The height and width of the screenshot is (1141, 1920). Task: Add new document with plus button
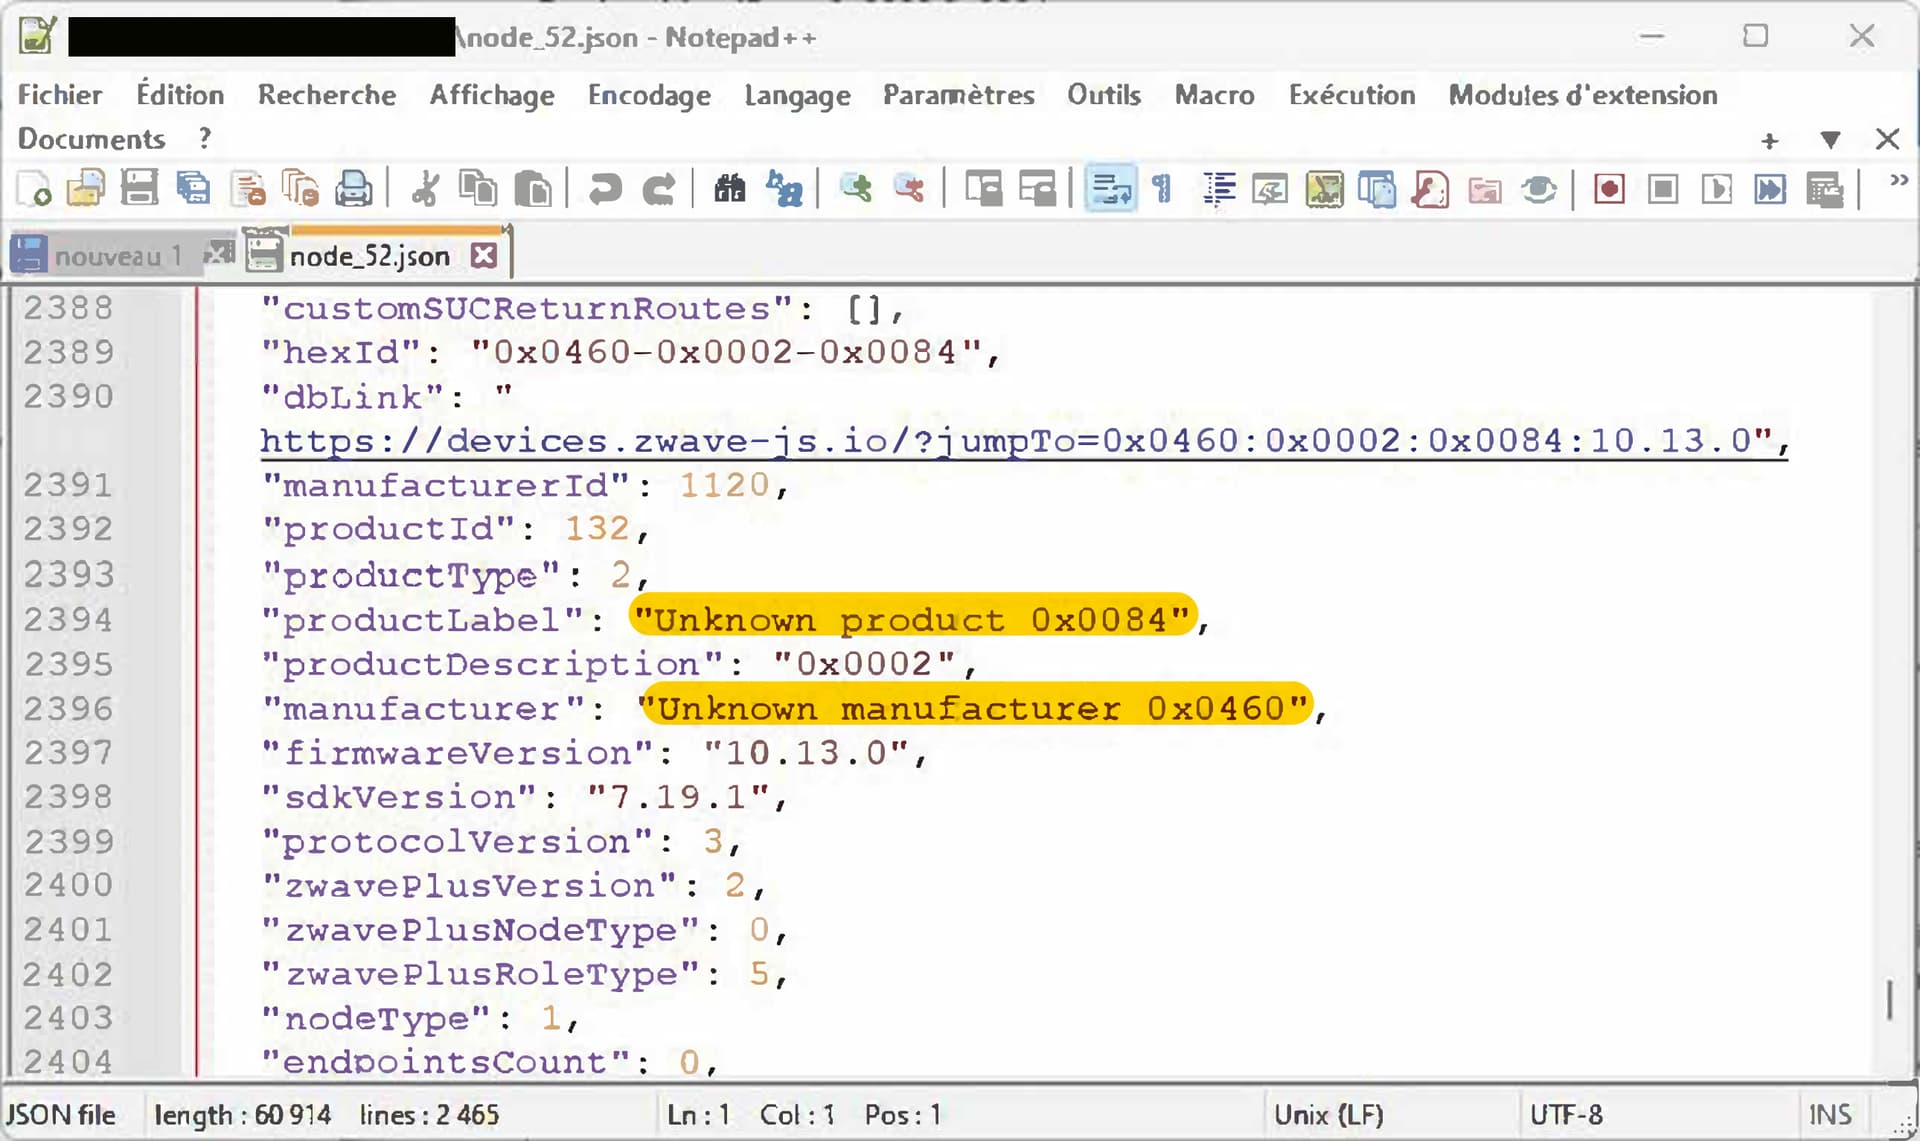1770,141
